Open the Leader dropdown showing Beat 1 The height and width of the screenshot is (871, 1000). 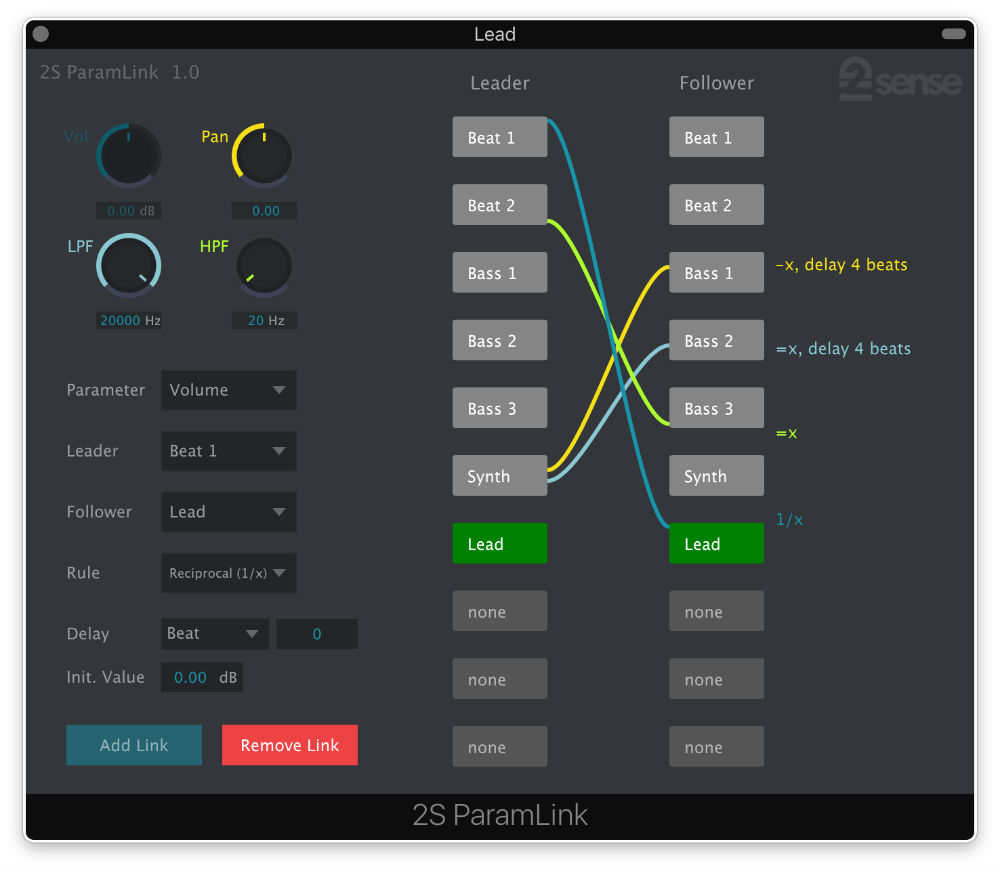[228, 451]
